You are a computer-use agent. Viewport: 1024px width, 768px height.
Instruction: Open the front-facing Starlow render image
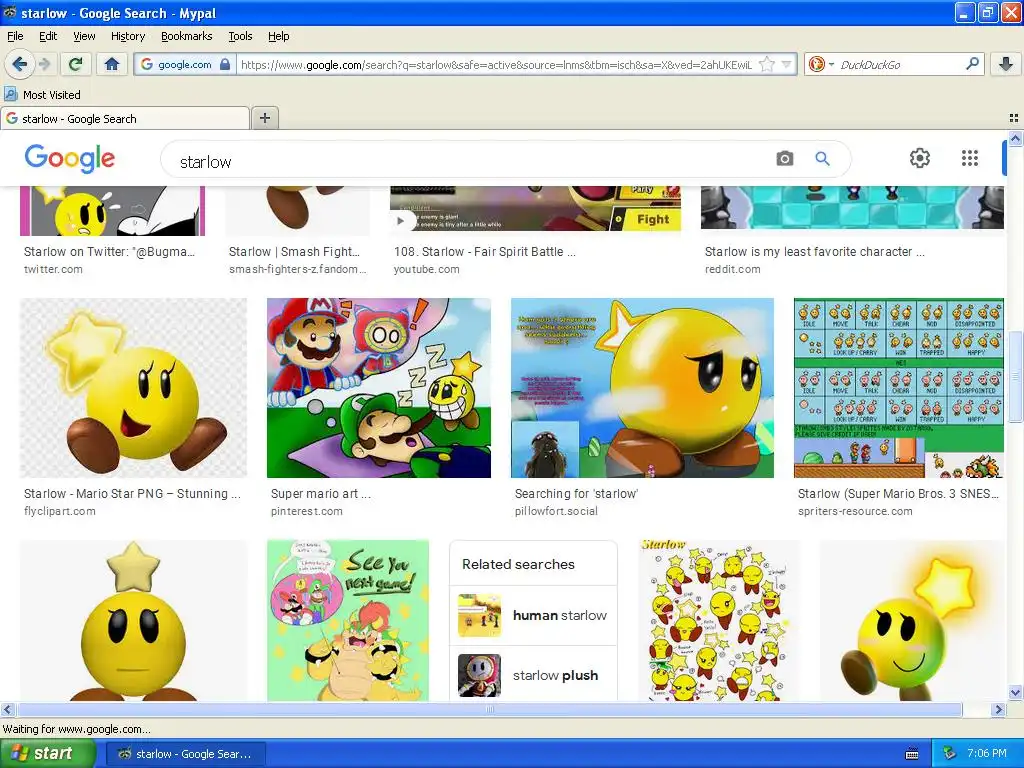pos(133,620)
